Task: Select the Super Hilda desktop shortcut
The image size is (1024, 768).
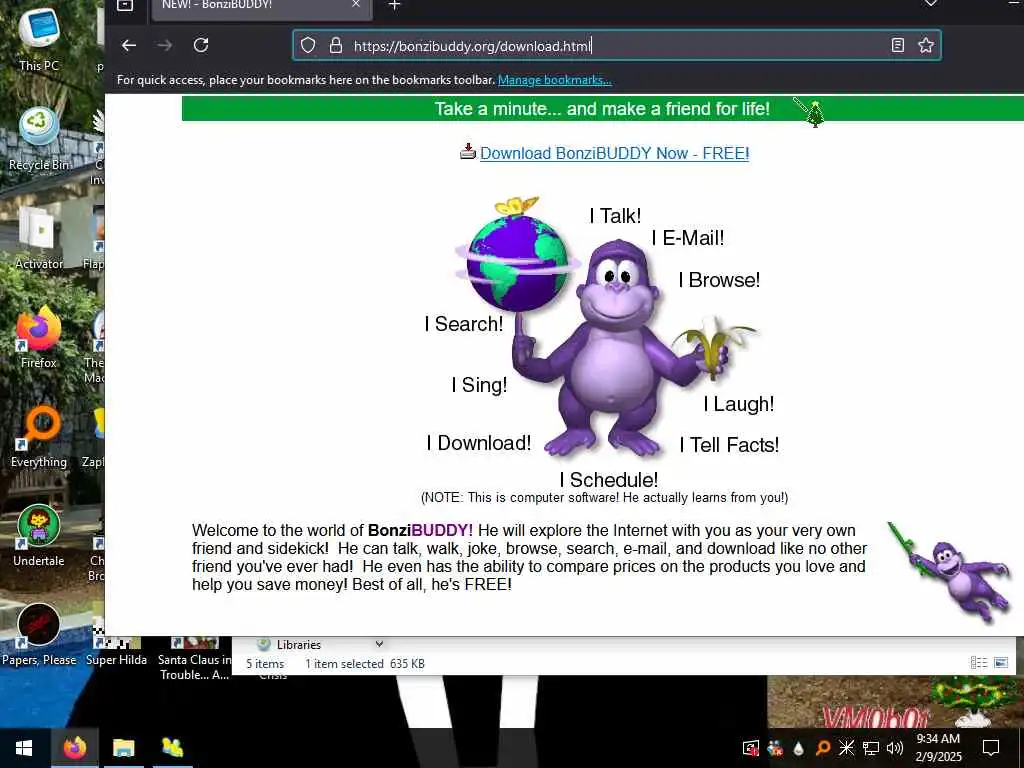Action: (116, 652)
